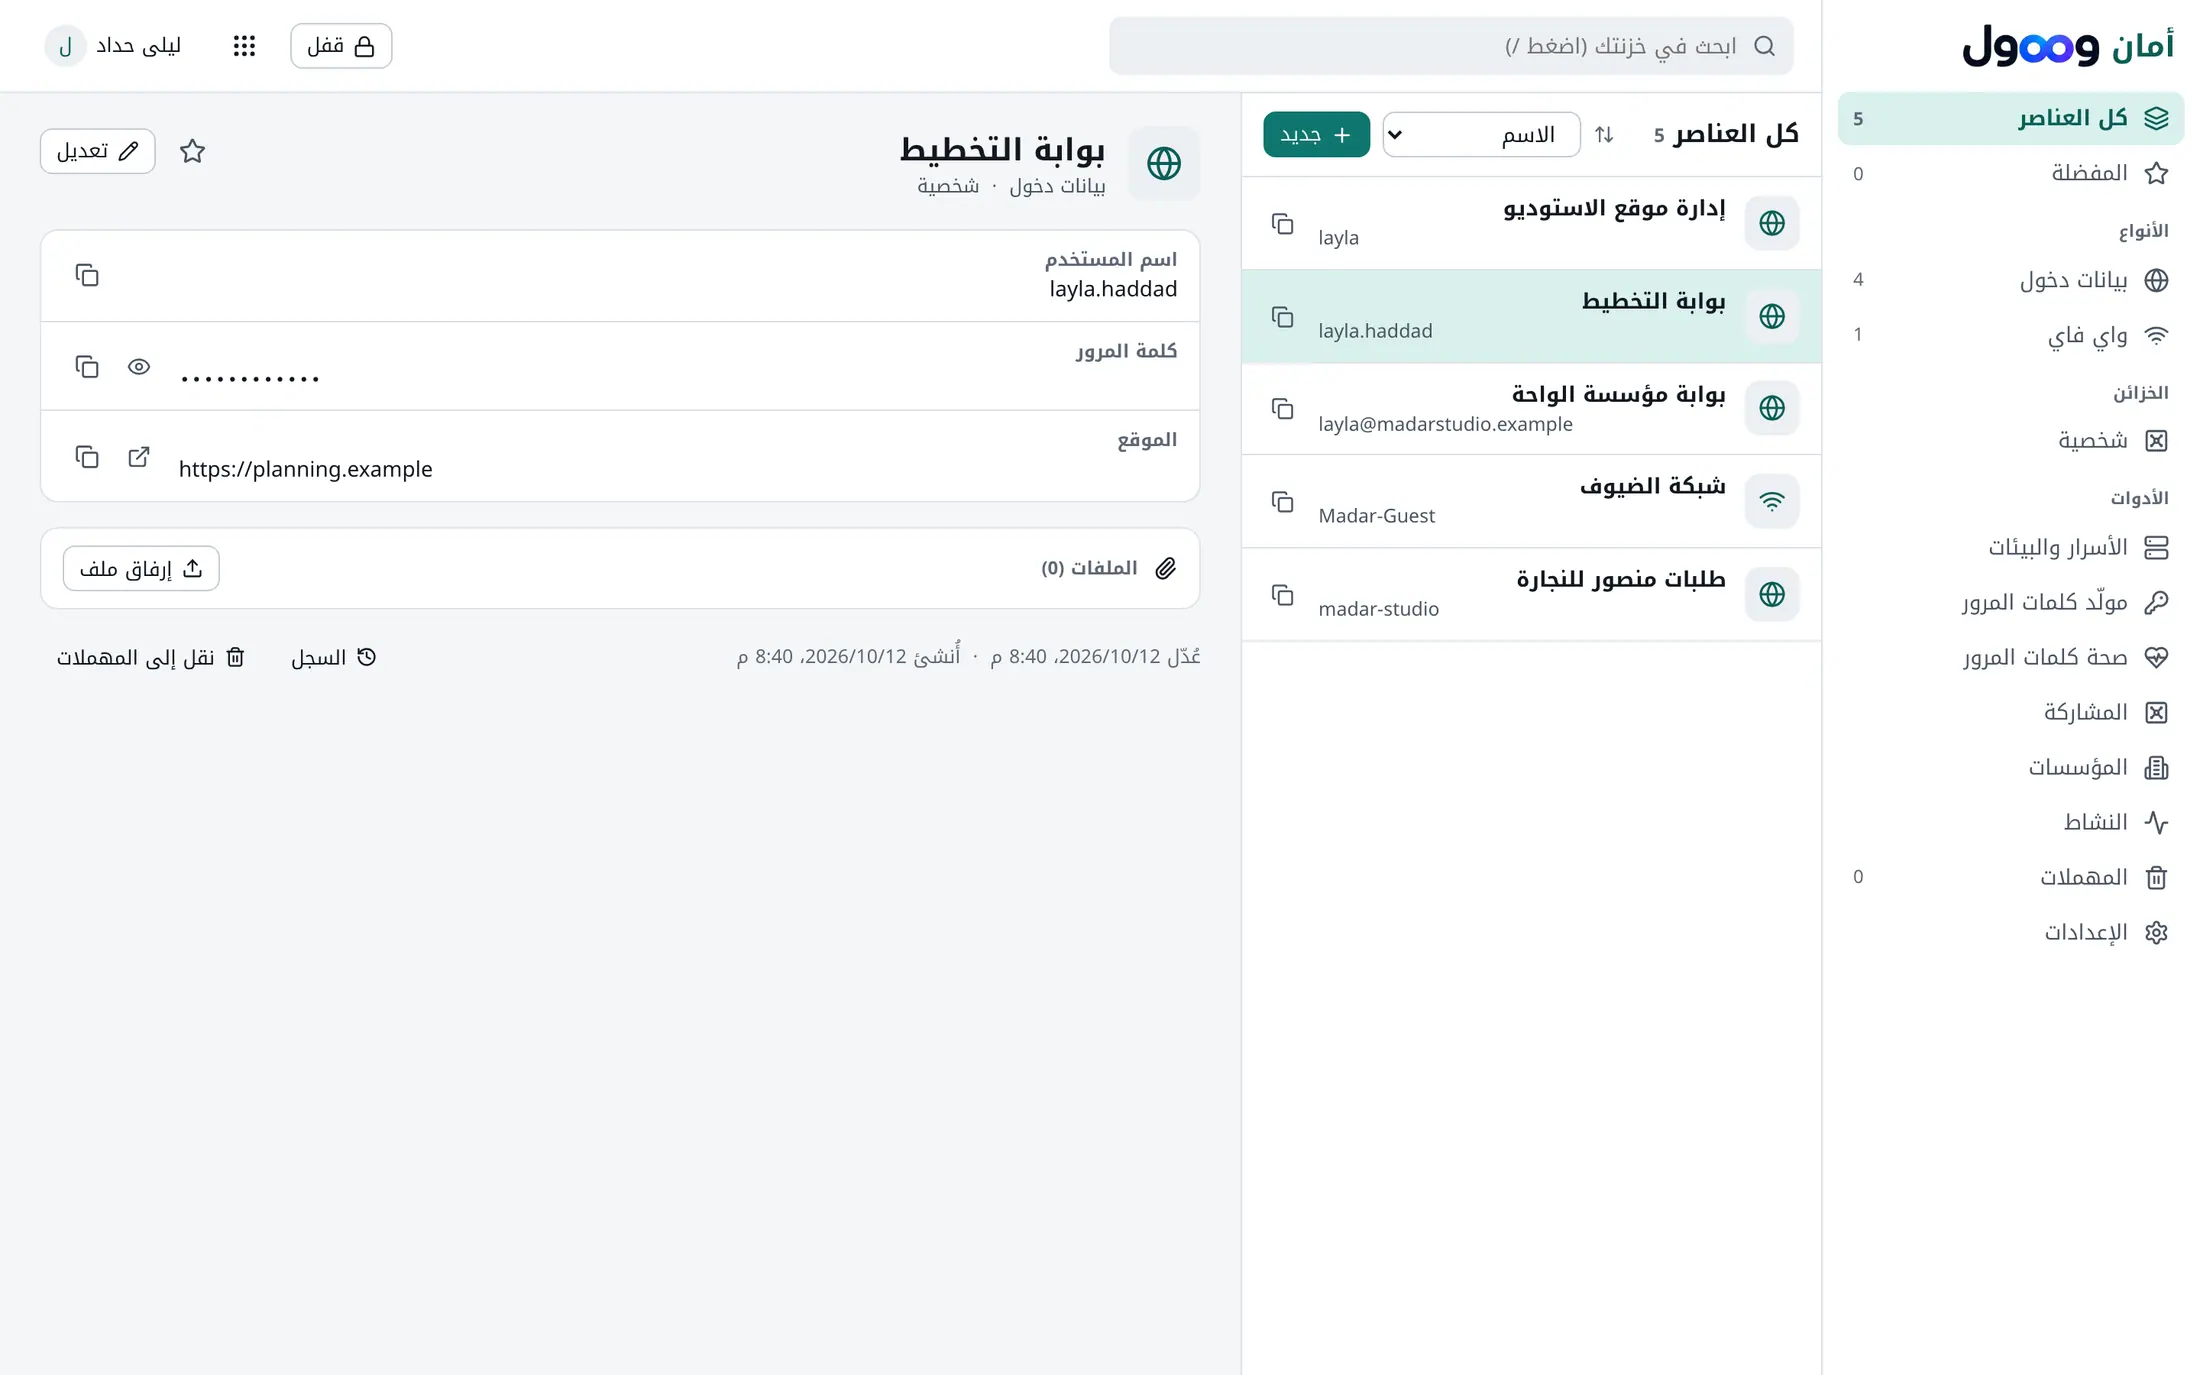The height and width of the screenshot is (1375, 2200).
Task: Copy the بوابة مؤسسة الواحة entry value
Action: [1282, 409]
